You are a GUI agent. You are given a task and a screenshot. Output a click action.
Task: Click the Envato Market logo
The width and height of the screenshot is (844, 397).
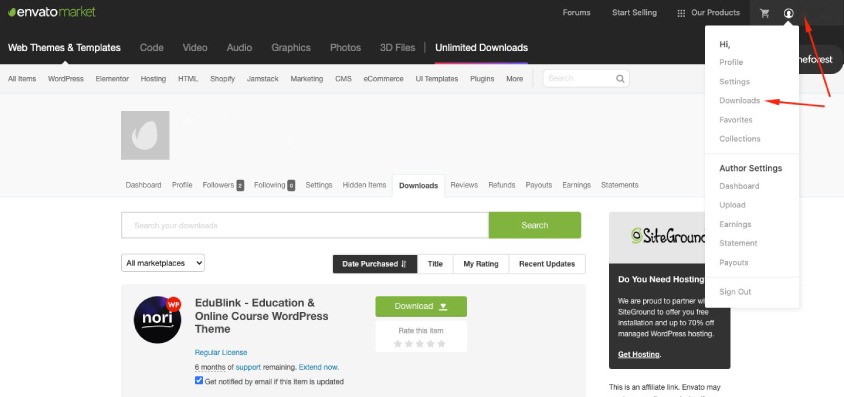coord(52,12)
